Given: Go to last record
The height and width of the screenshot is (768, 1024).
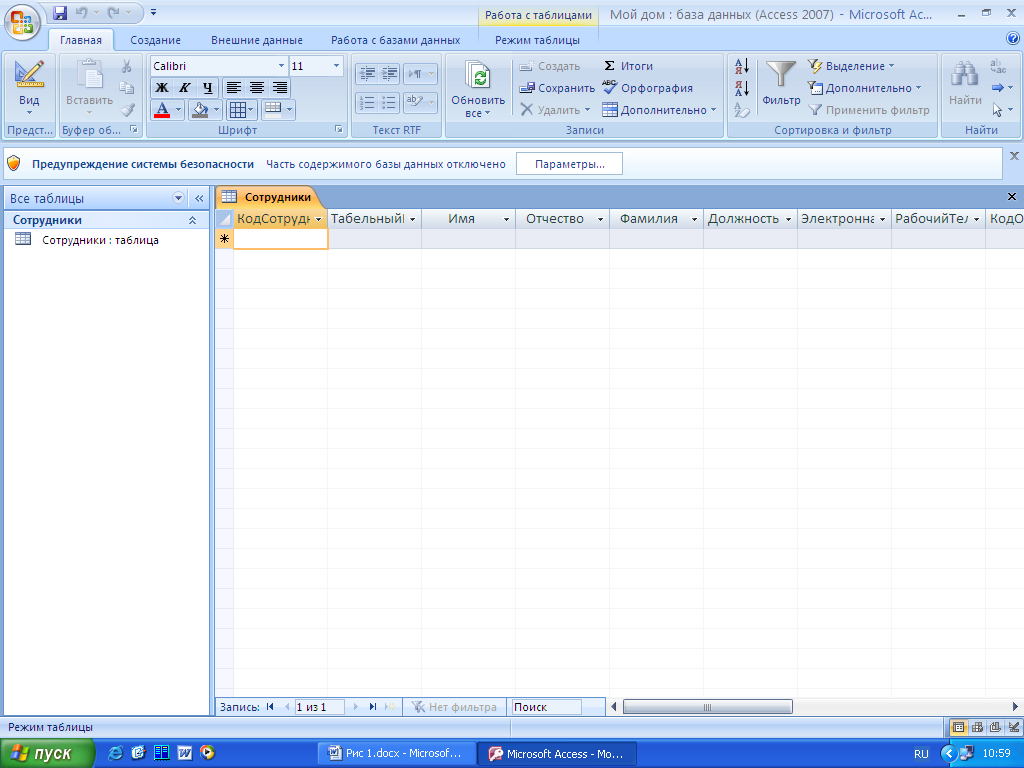Looking at the screenshot, I should (x=373, y=707).
